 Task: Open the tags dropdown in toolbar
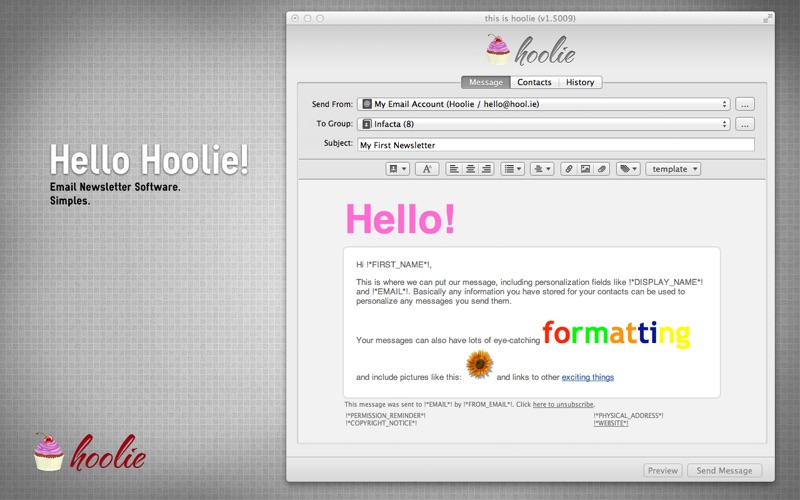628,169
